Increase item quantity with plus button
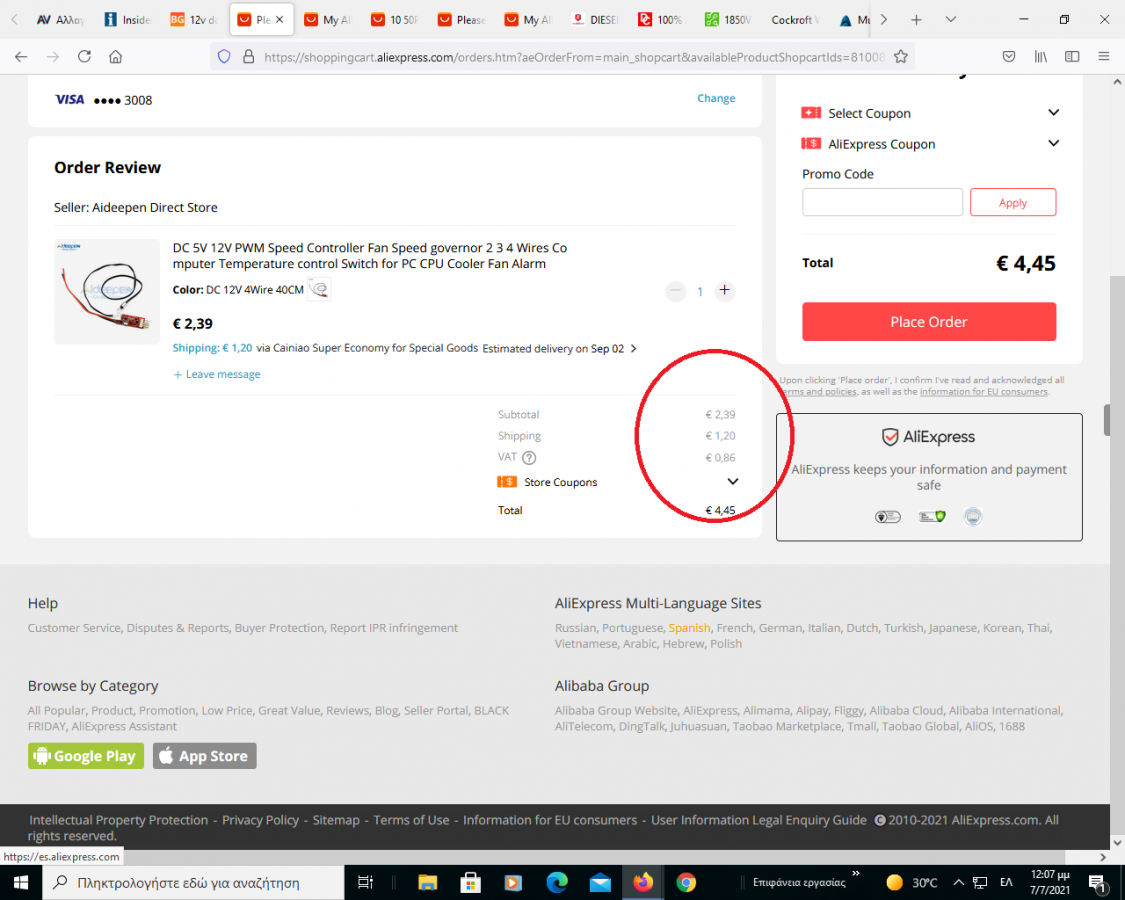 (725, 291)
